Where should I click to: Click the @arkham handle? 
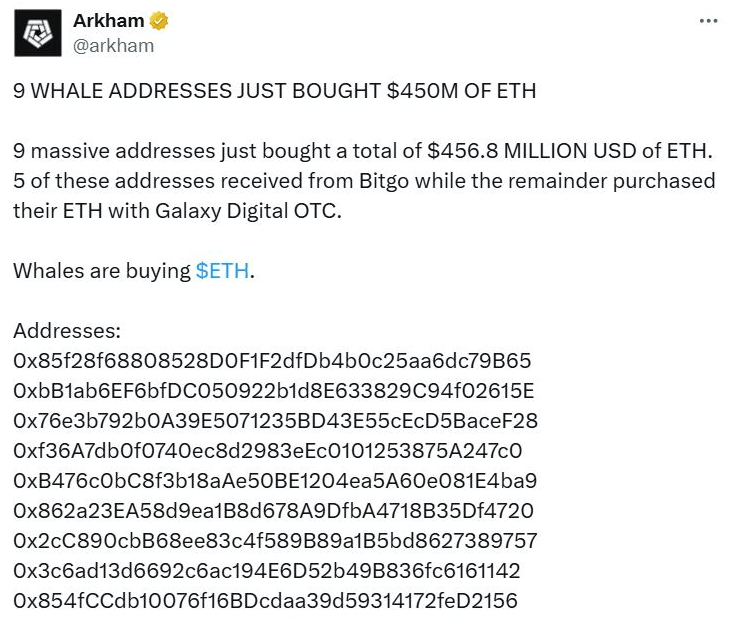coord(114,45)
